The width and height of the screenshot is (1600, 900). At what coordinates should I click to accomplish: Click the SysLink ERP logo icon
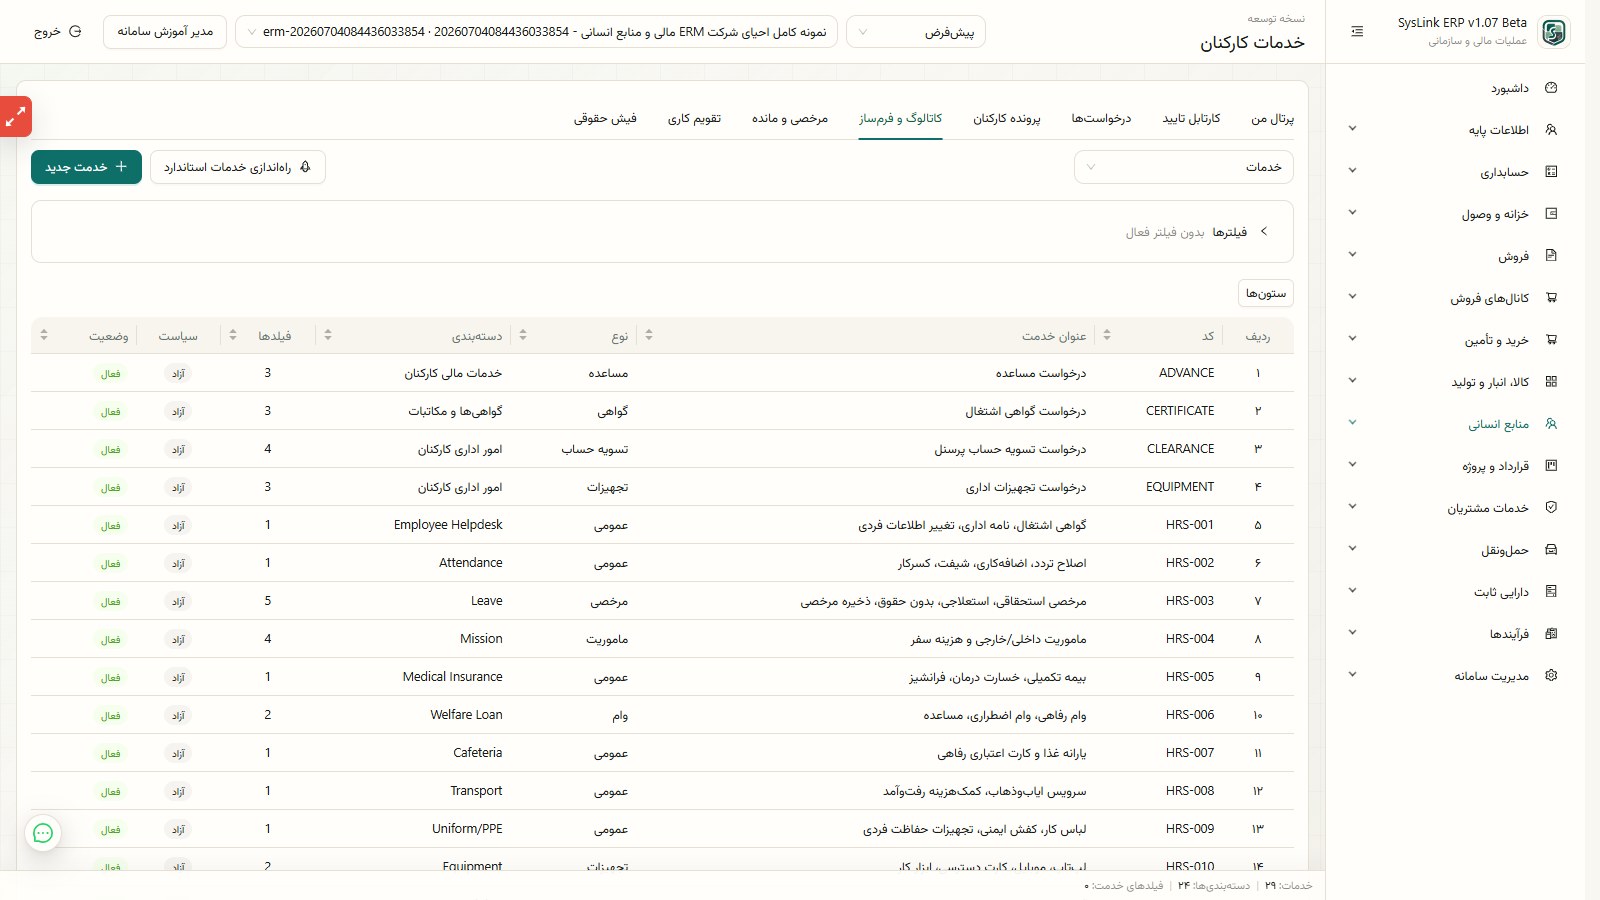point(1553,32)
